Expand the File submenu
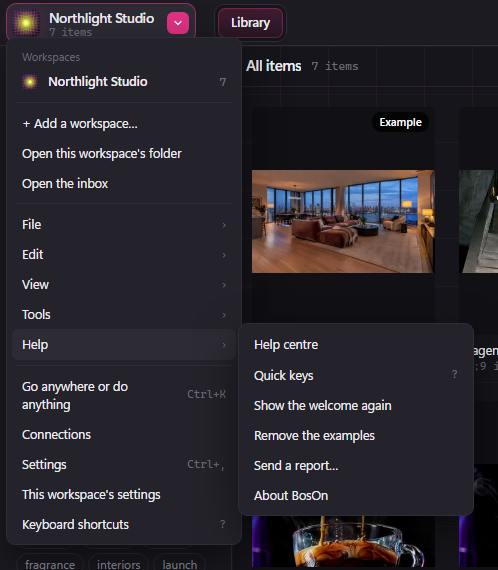The width and height of the screenshot is (498, 570). [124, 225]
